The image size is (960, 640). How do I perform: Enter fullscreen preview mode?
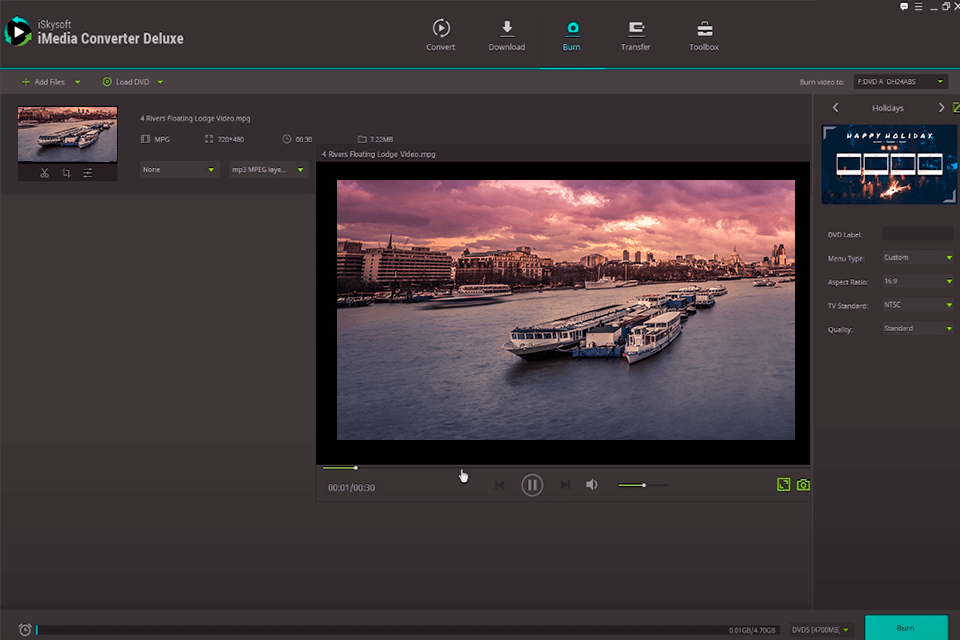point(784,485)
